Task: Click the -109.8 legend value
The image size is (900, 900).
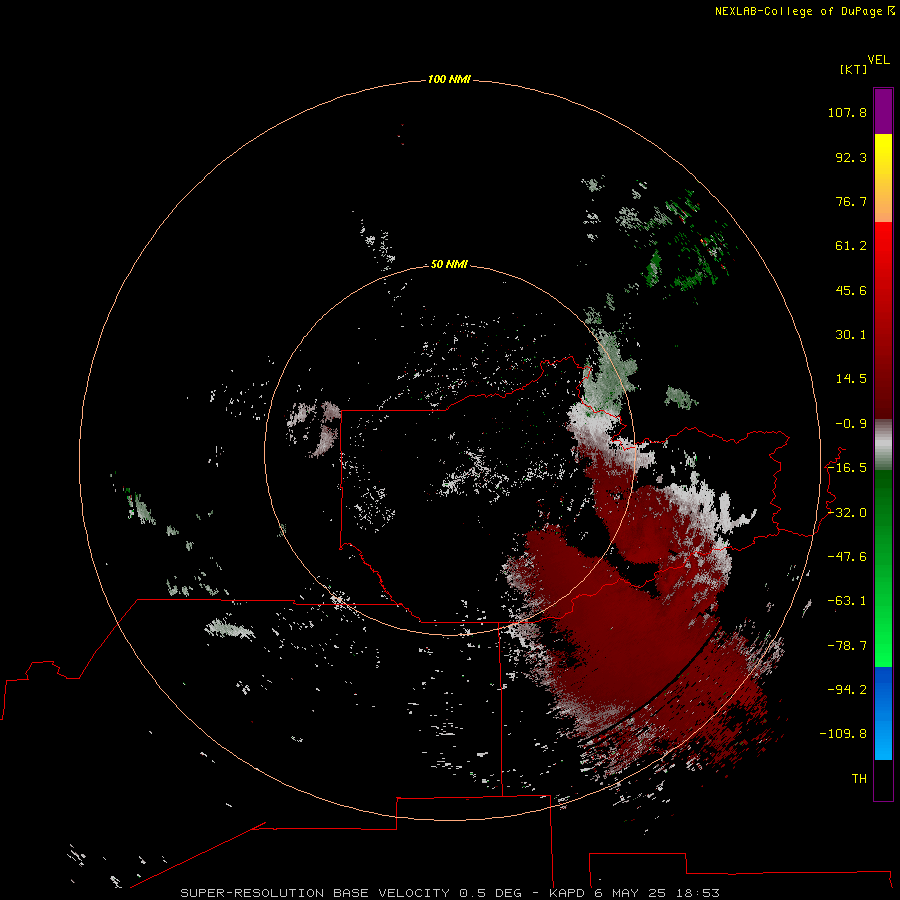Action: [x=843, y=734]
